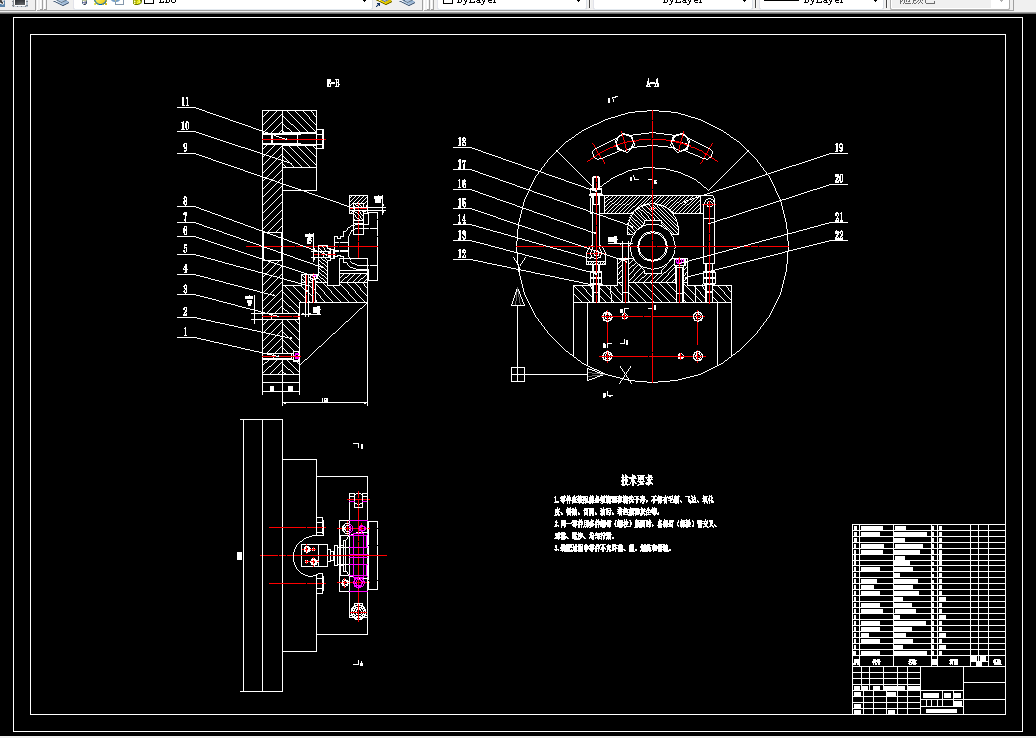Click part number label 21 in view A-A

click(x=839, y=217)
